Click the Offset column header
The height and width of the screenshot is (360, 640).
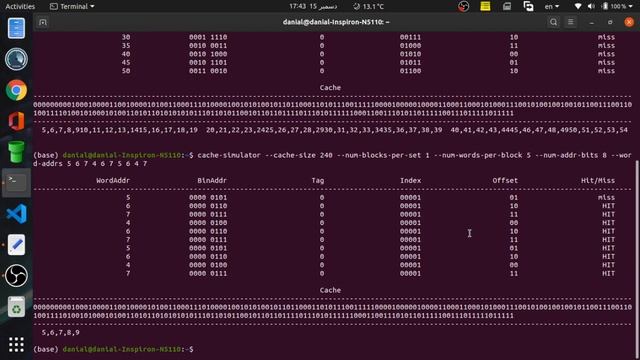click(x=505, y=180)
